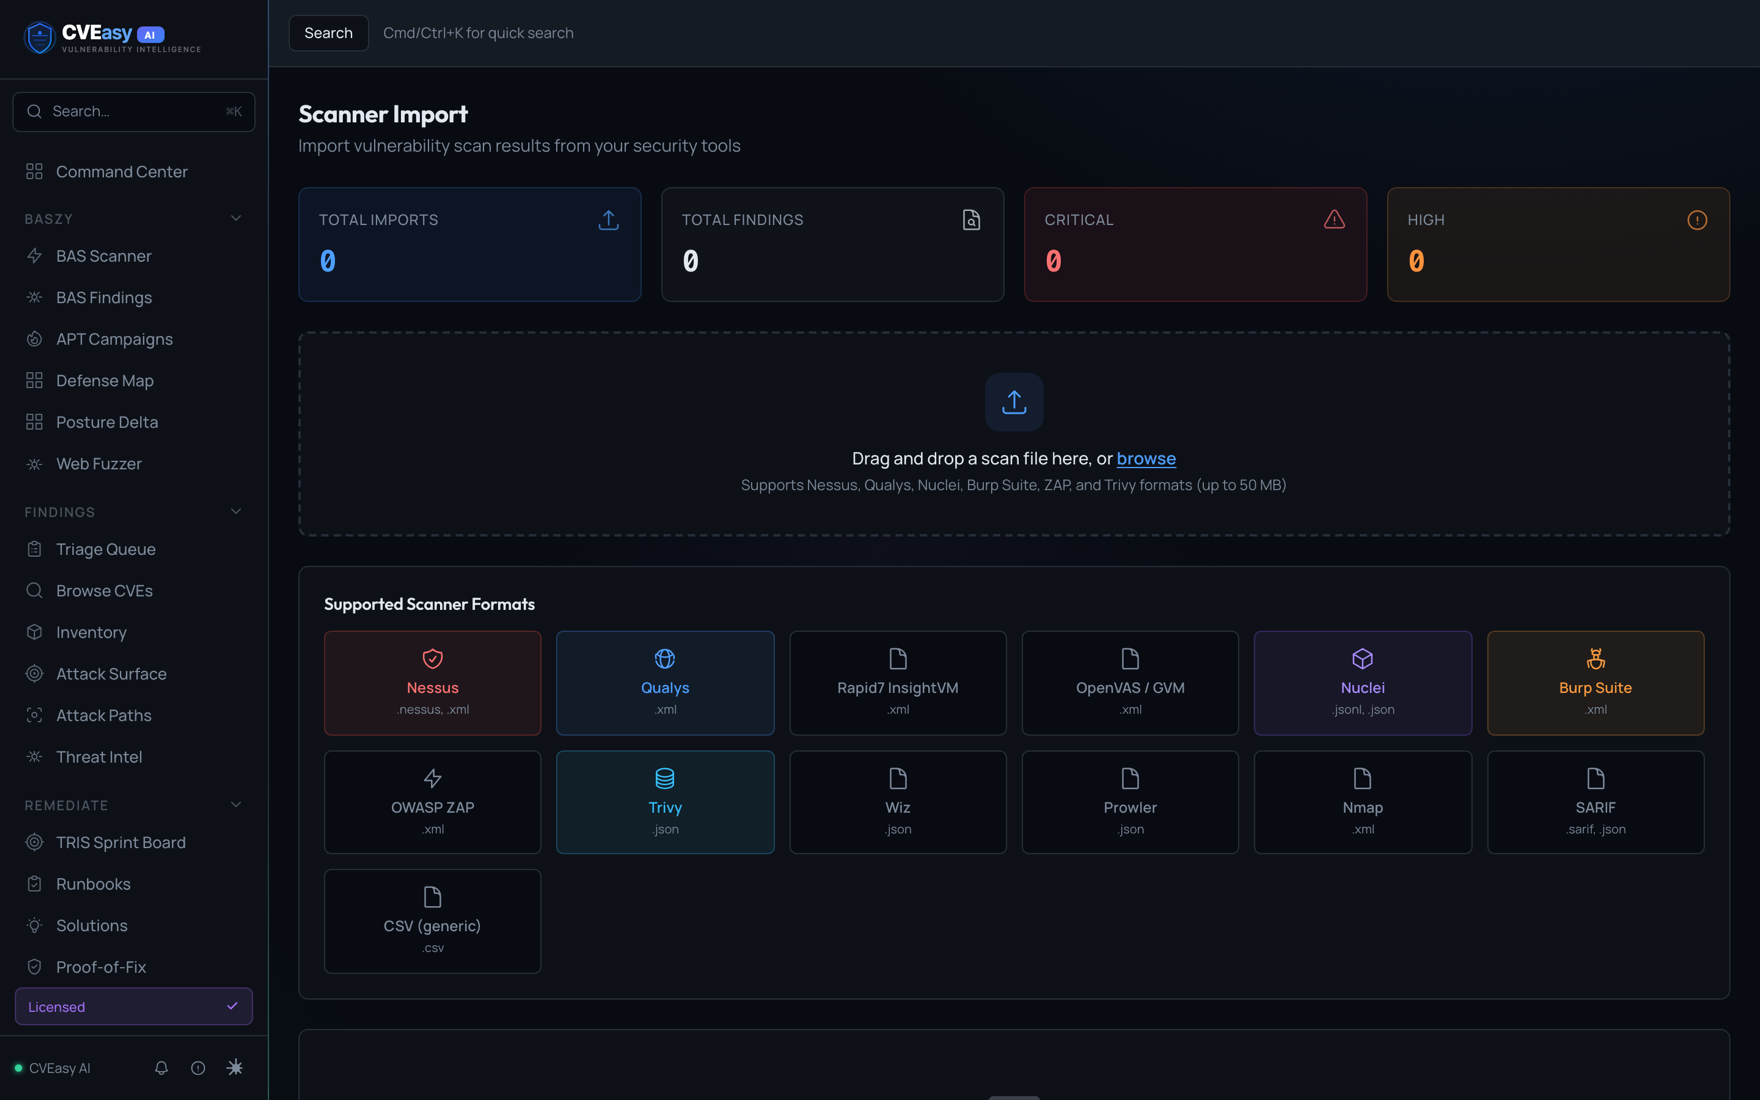
Task: Select the Trivy scanner format card
Action: (x=665, y=802)
